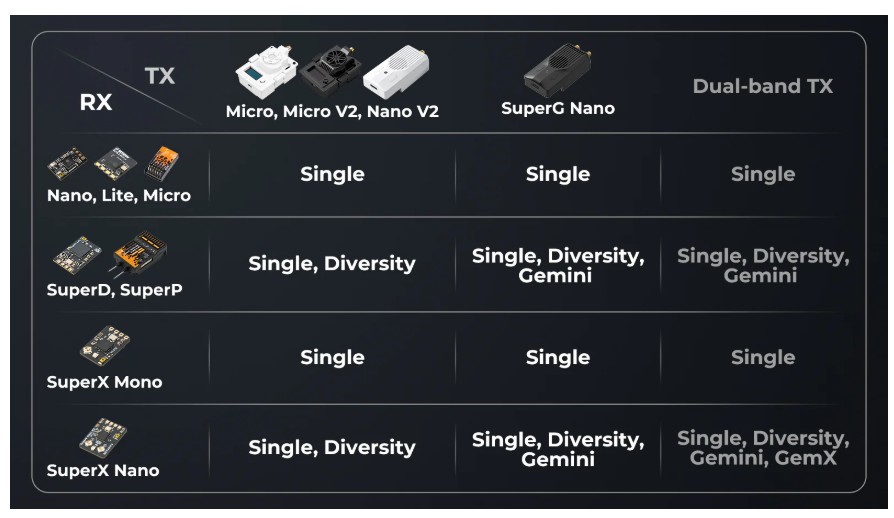Select the TX header label
The image size is (894, 518).
pyautogui.click(x=160, y=76)
